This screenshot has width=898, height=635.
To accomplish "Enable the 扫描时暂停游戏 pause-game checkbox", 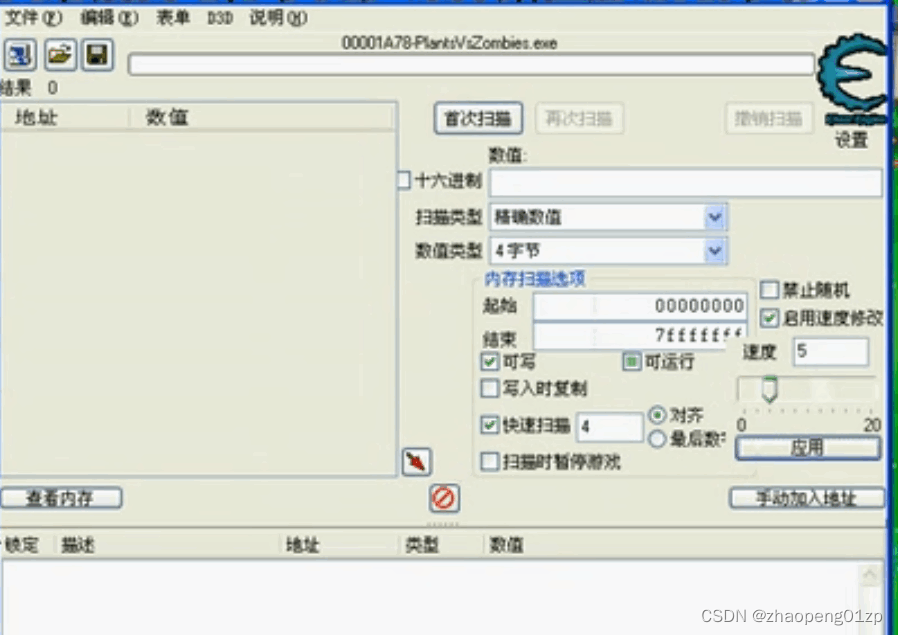I will 489,461.
